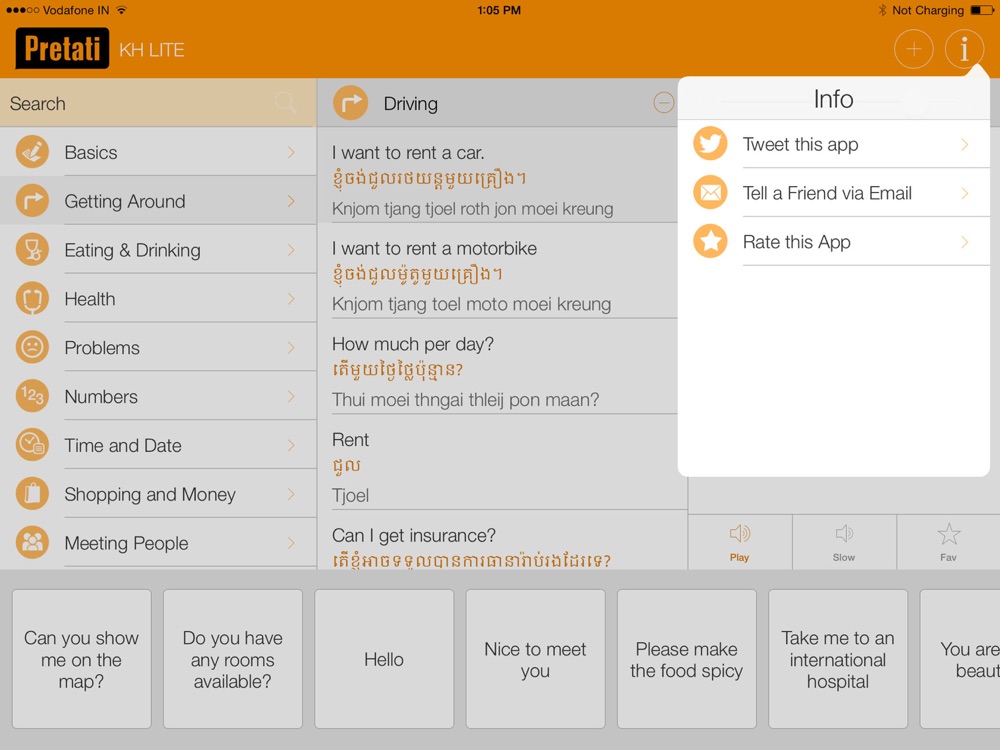
Task: Tap the Problems sad face icon
Action: coord(32,348)
